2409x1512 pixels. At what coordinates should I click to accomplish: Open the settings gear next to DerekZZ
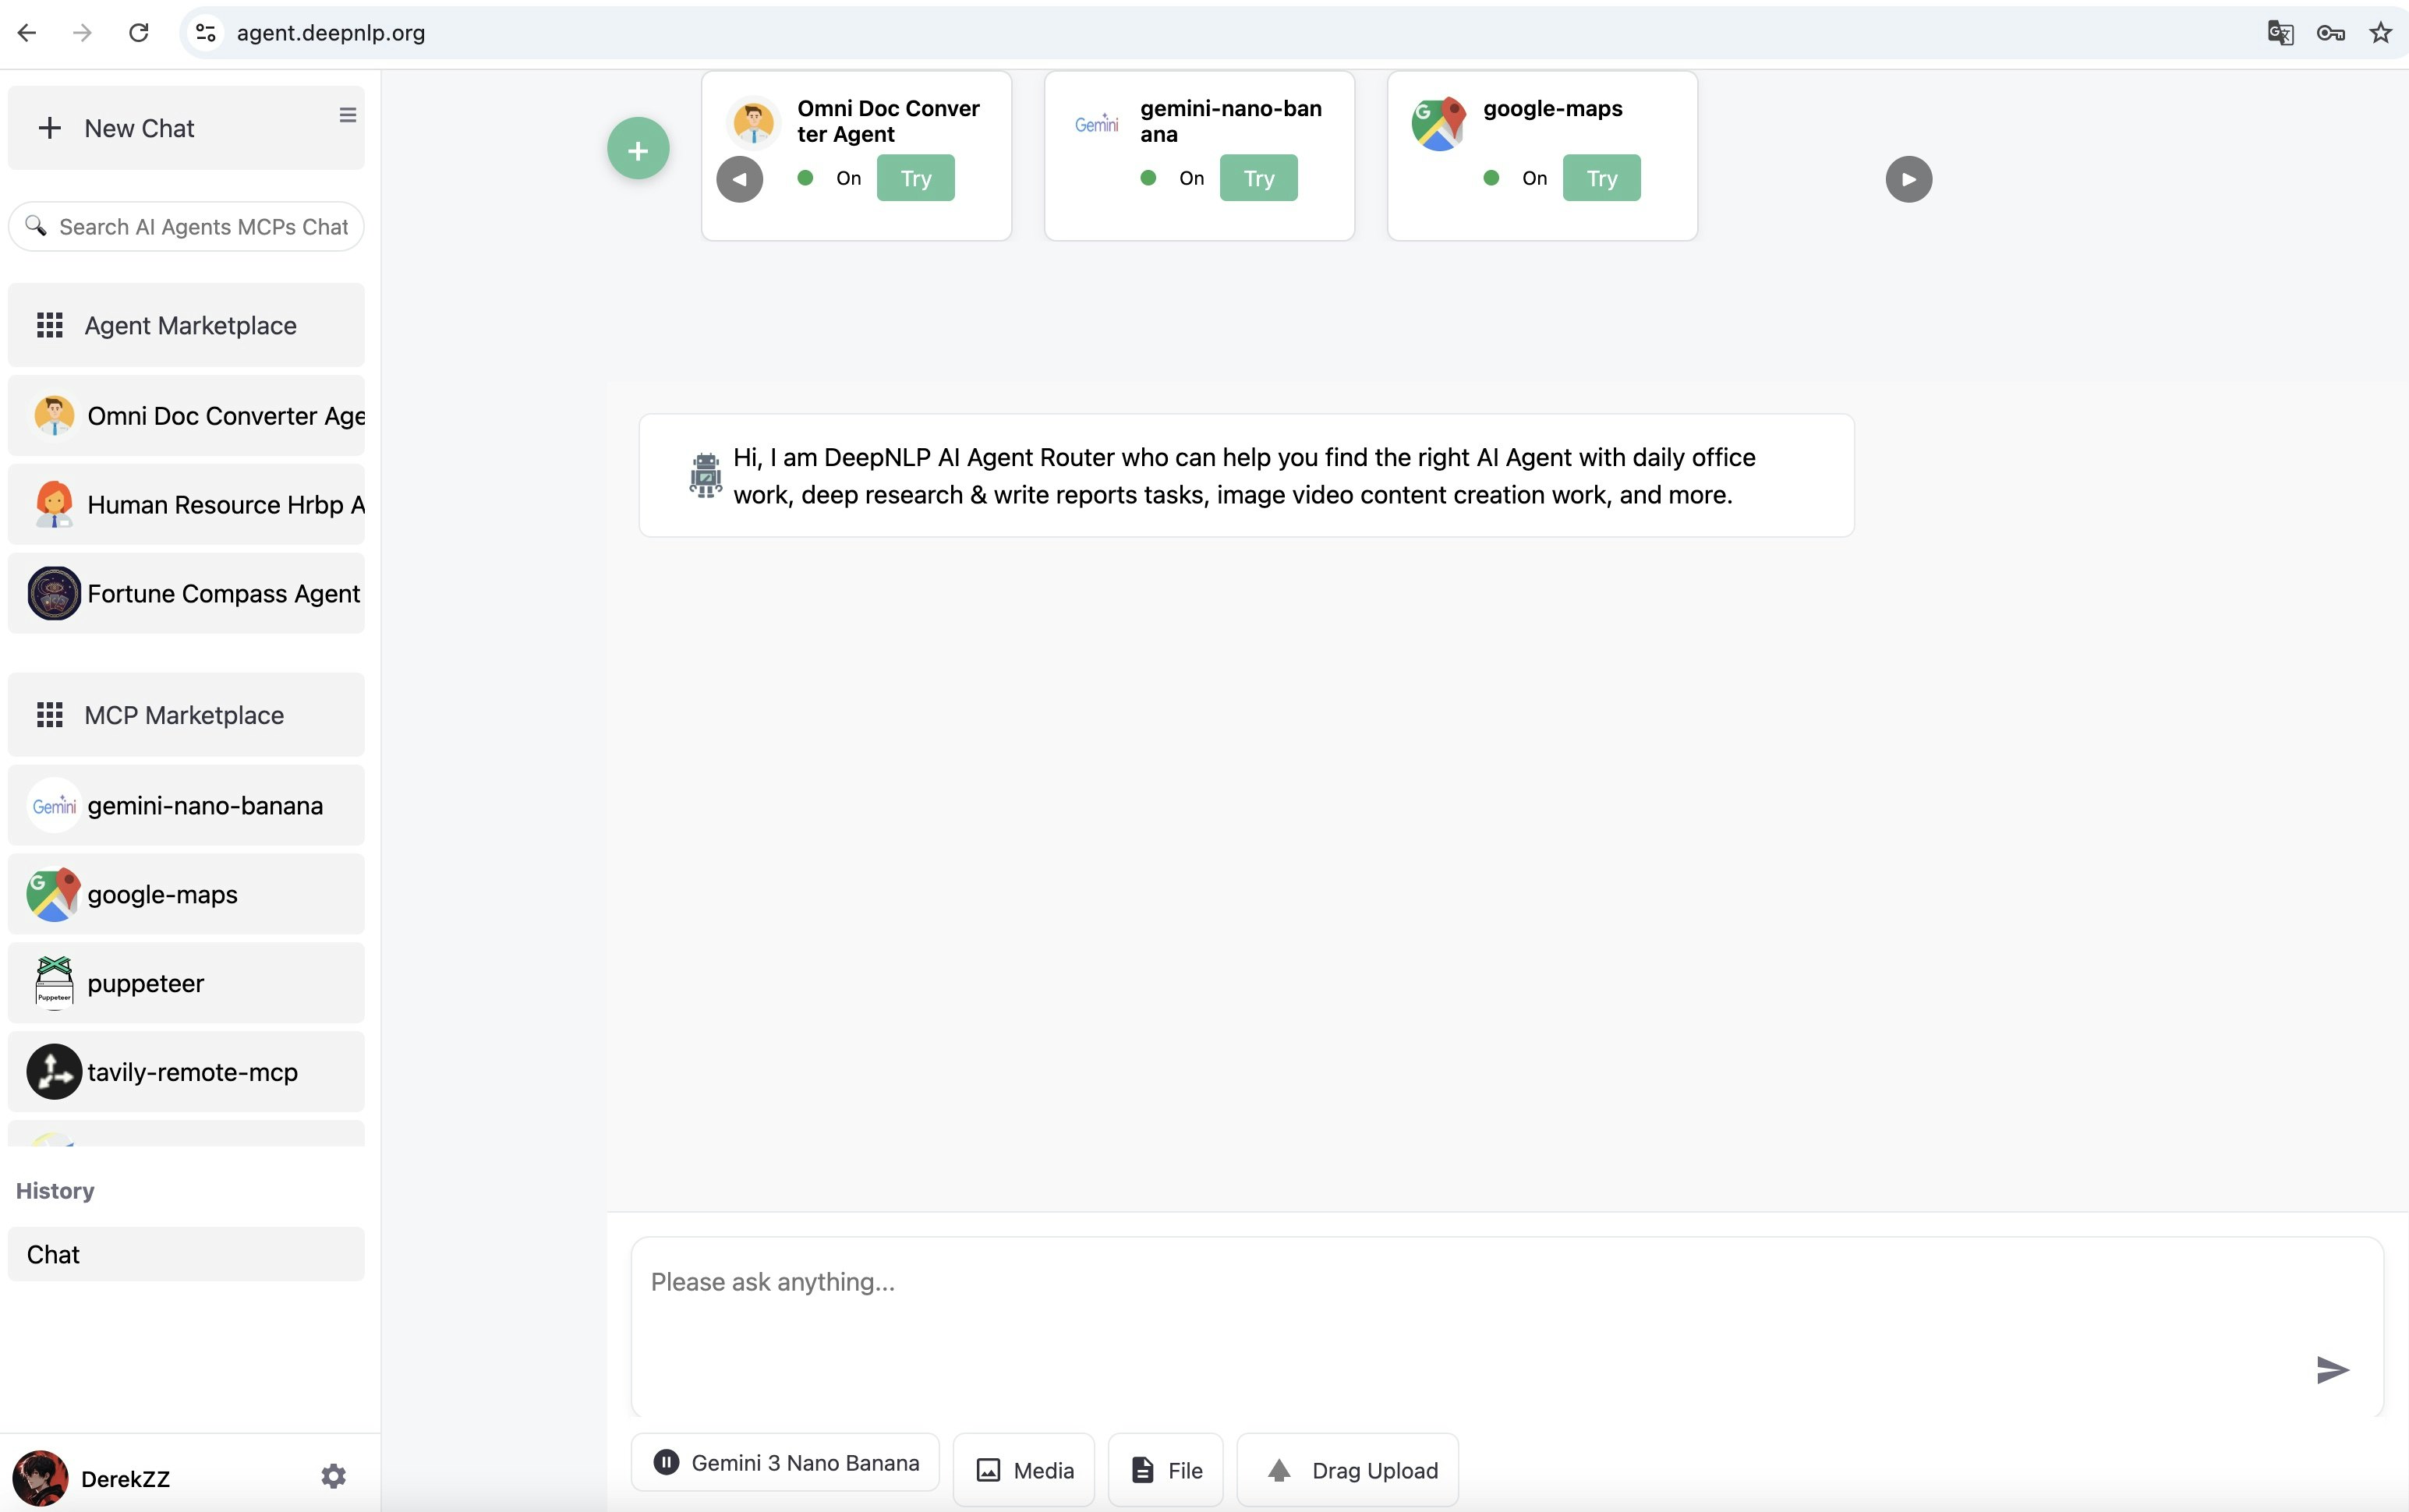tap(334, 1475)
